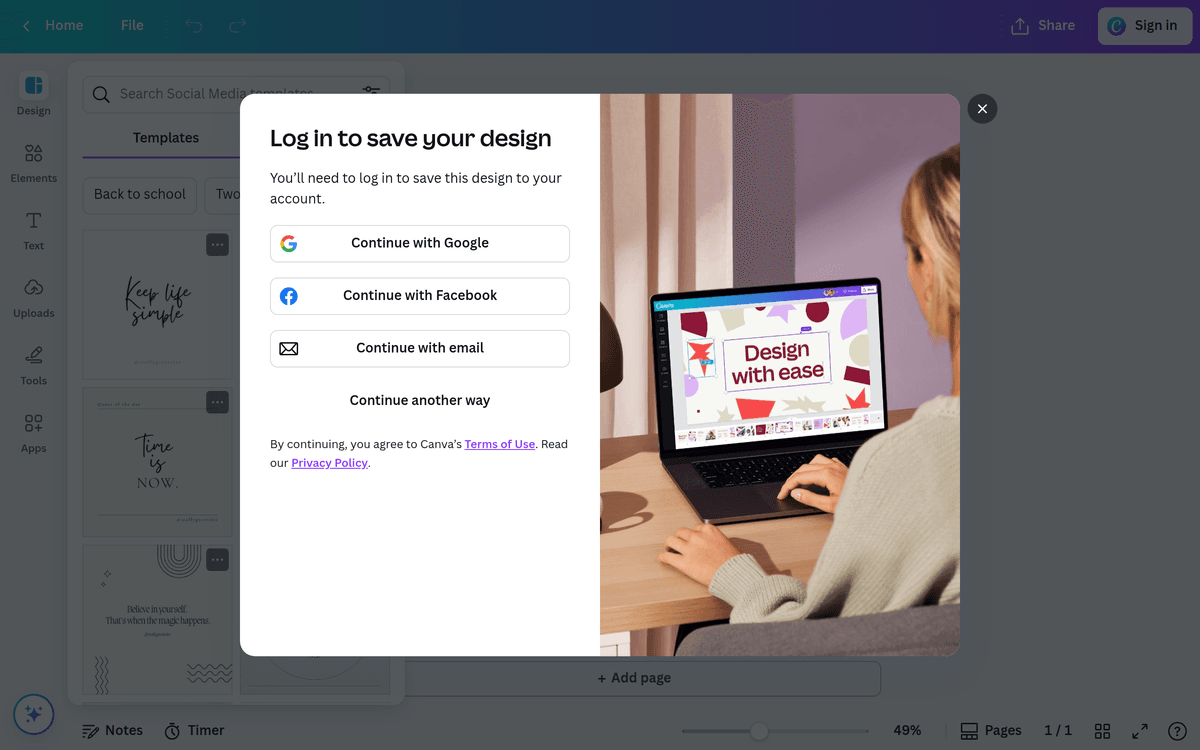Continue with Facebook login

tap(420, 296)
